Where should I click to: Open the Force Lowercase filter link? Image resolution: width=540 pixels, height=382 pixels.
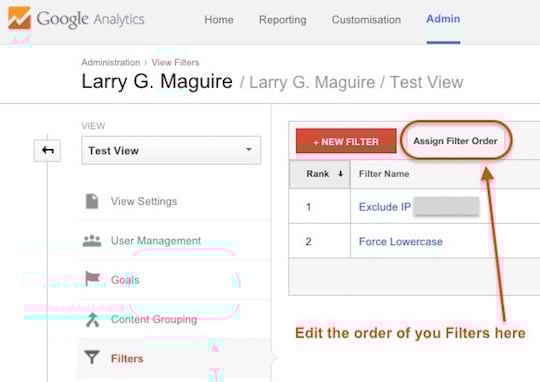pyautogui.click(x=401, y=241)
